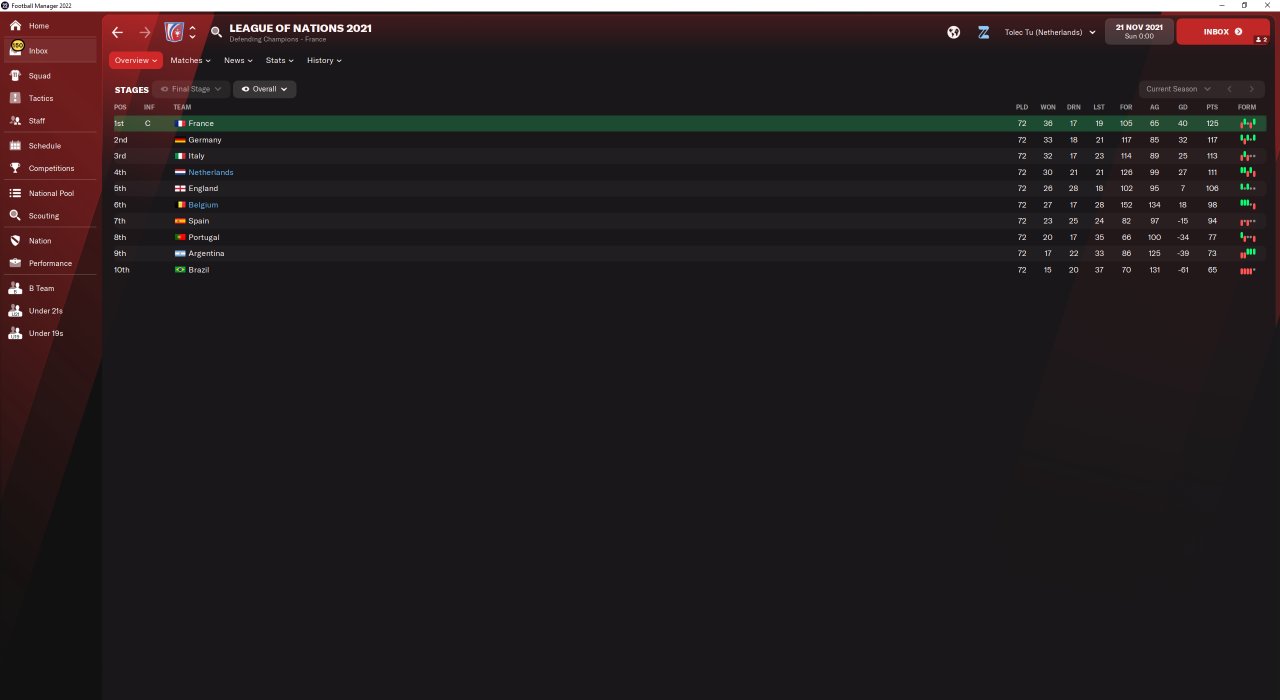Click the France form indicator bars
This screenshot has height=700, width=1280.
(x=1248, y=123)
